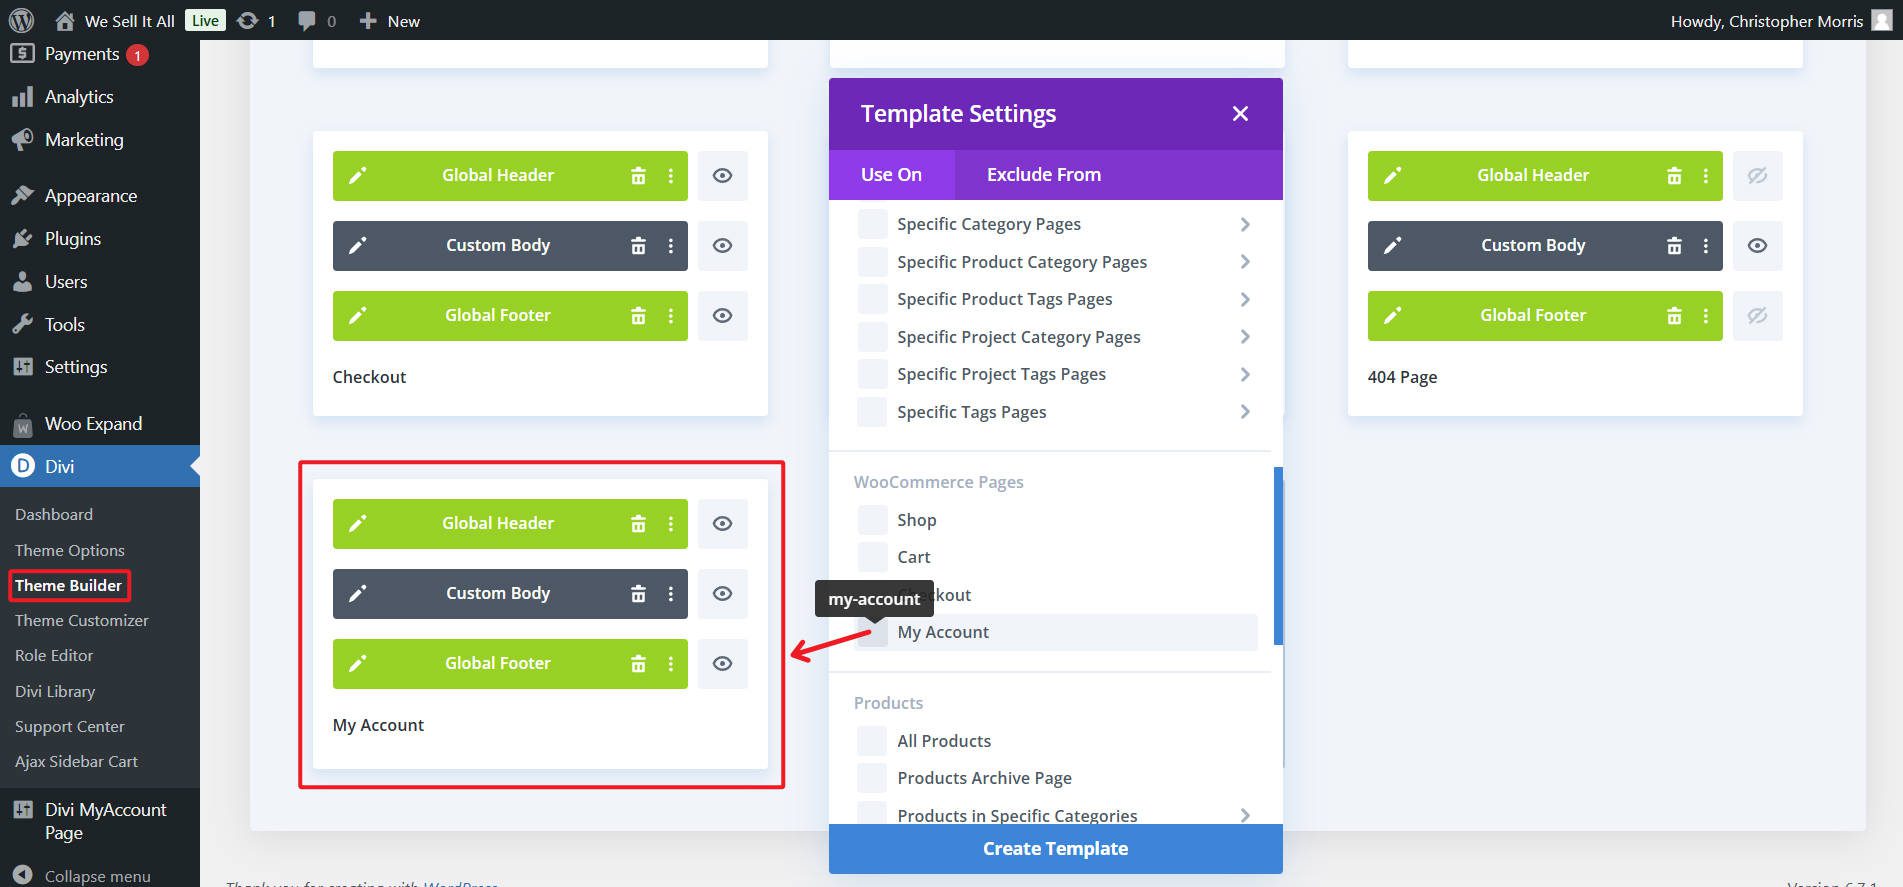This screenshot has height=887, width=1903.
Task: Open My Account Global Header options dots
Action: coord(671,524)
